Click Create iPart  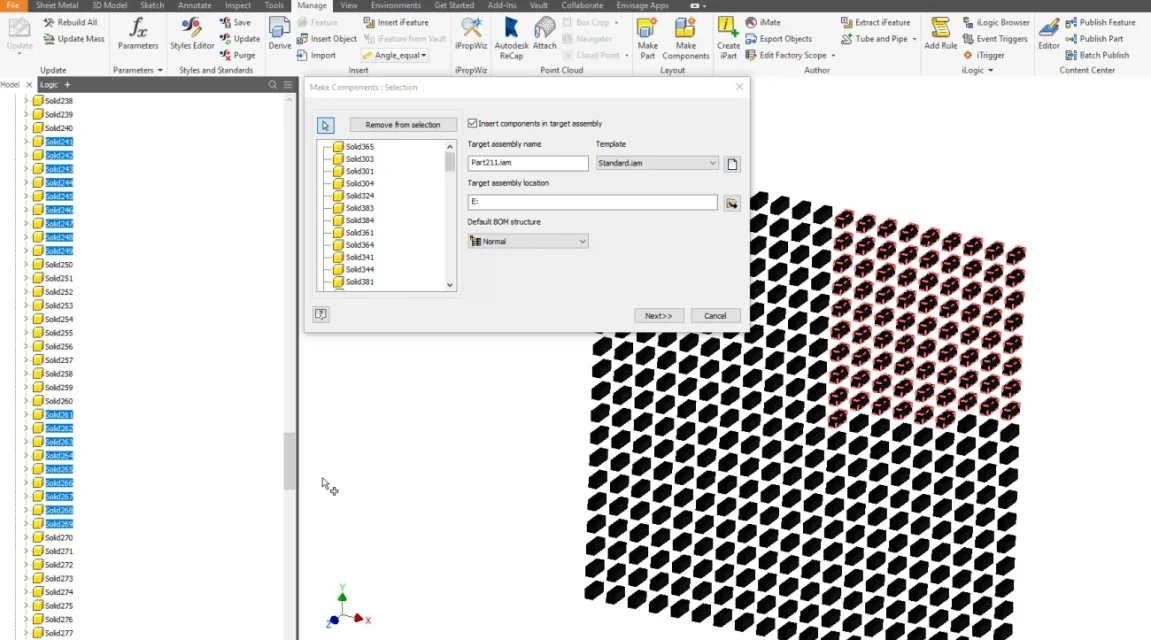[728, 38]
